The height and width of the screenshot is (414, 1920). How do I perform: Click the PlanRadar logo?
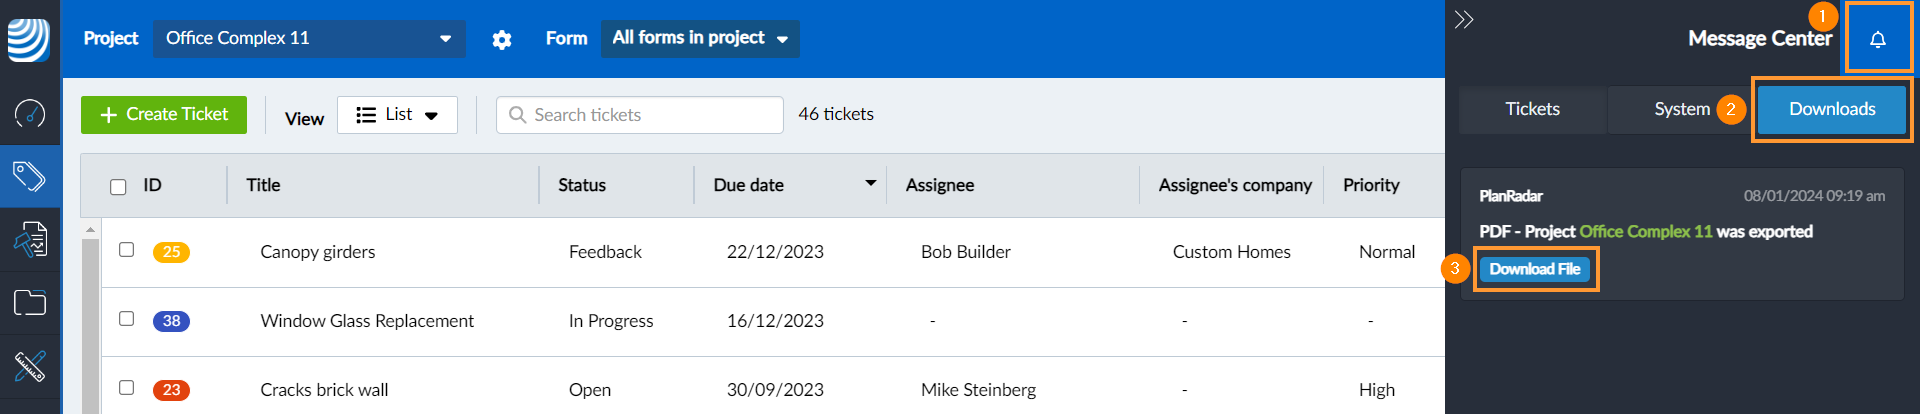[x=29, y=39]
